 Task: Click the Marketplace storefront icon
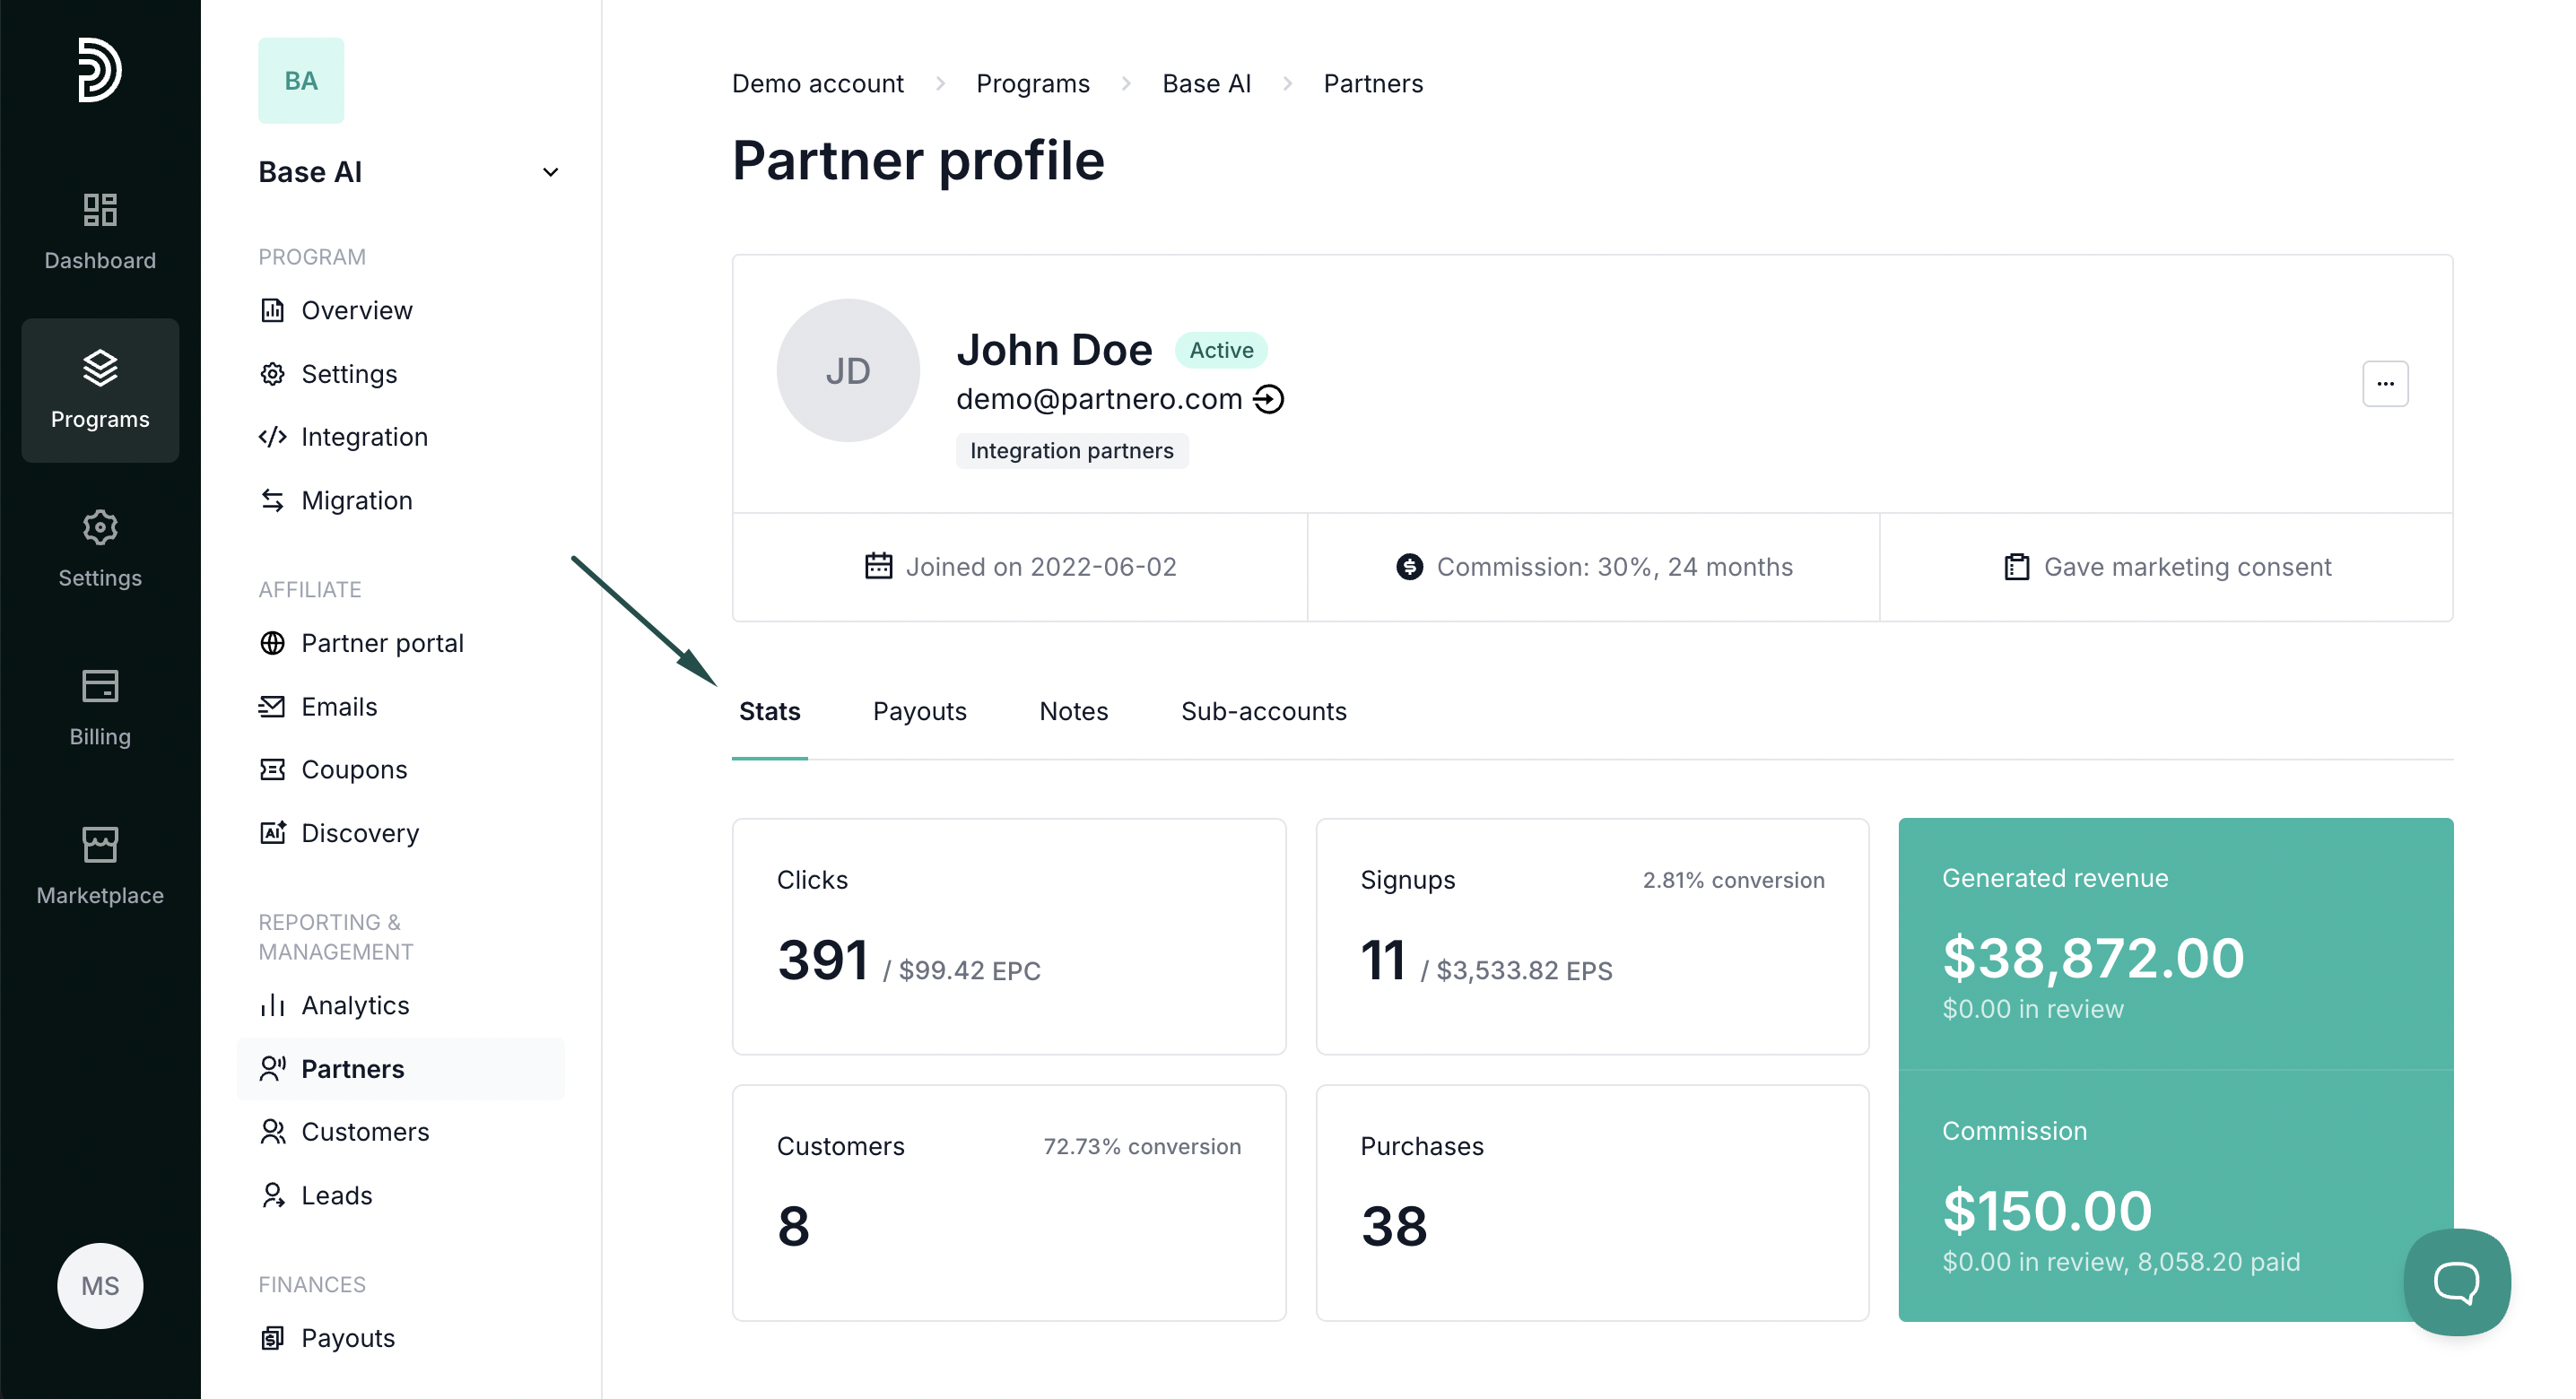click(100, 845)
